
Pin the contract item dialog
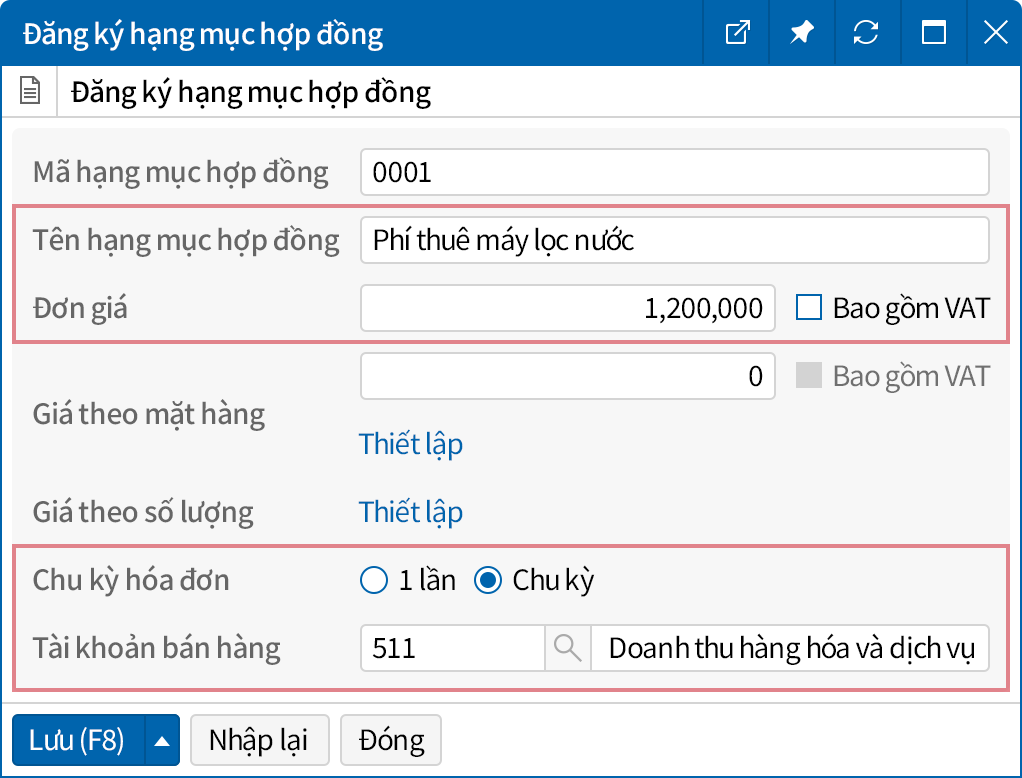(801, 33)
